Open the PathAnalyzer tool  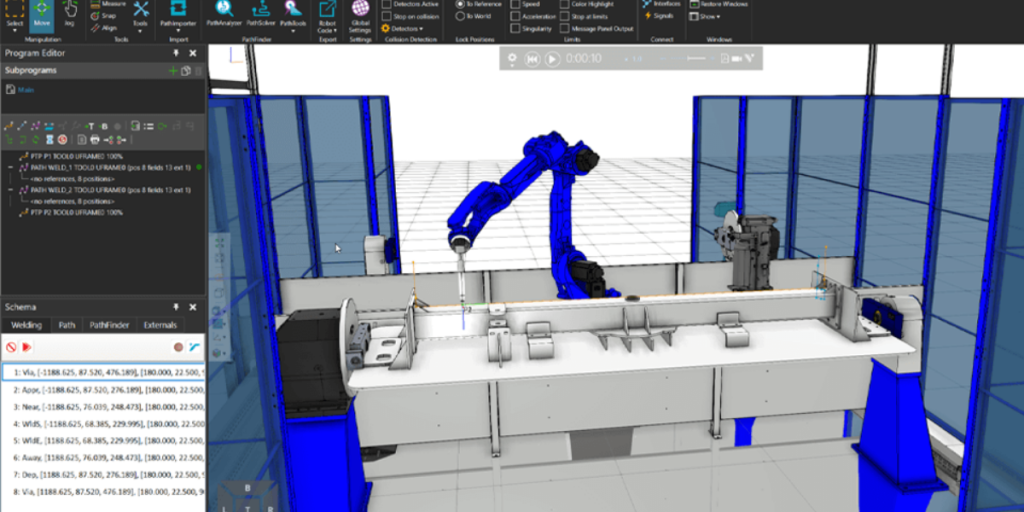pyautogui.click(x=223, y=13)
